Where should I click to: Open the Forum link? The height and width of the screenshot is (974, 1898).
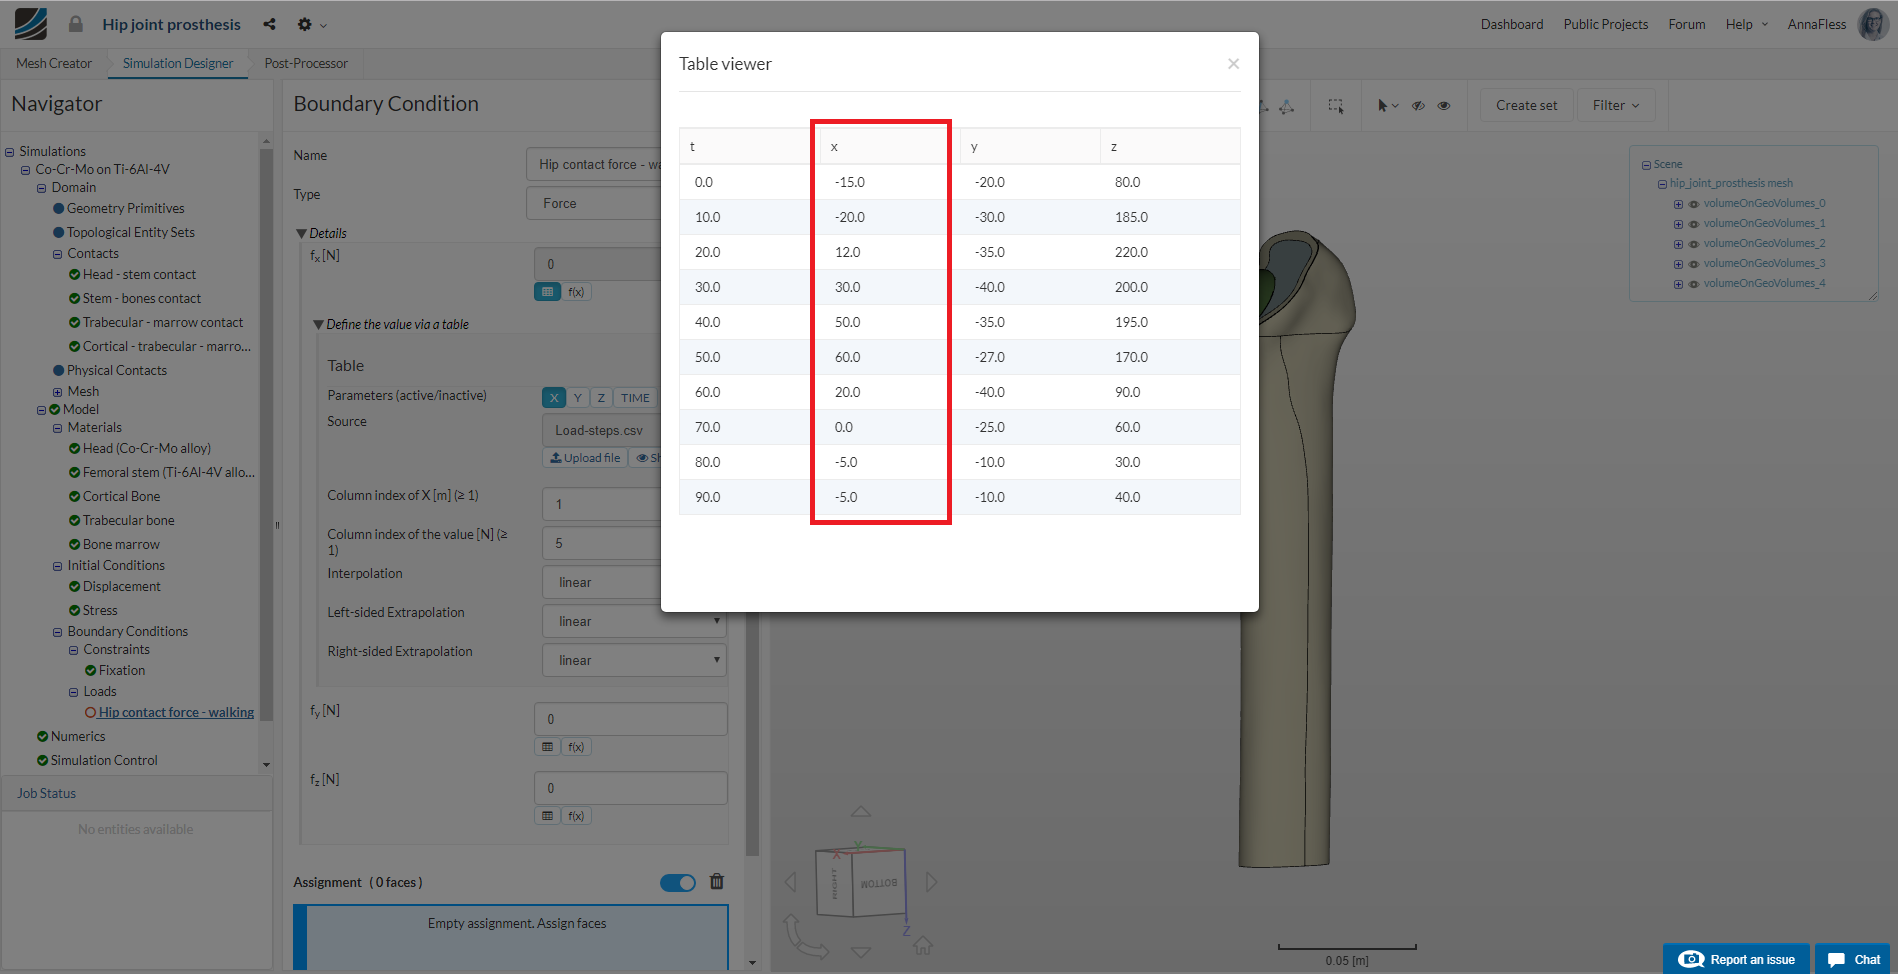[1687, 24]
